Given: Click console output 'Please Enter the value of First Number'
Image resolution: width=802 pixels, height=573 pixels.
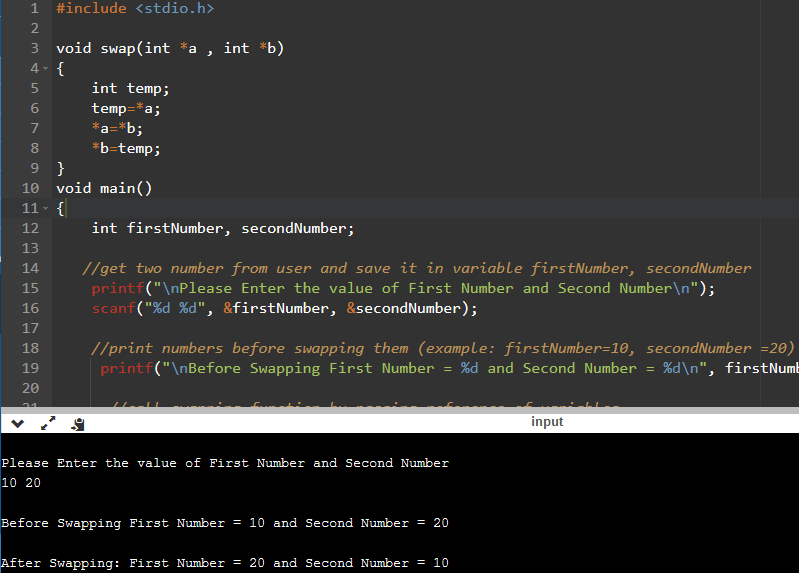Looking at the screenshot, I should (225, 463).
